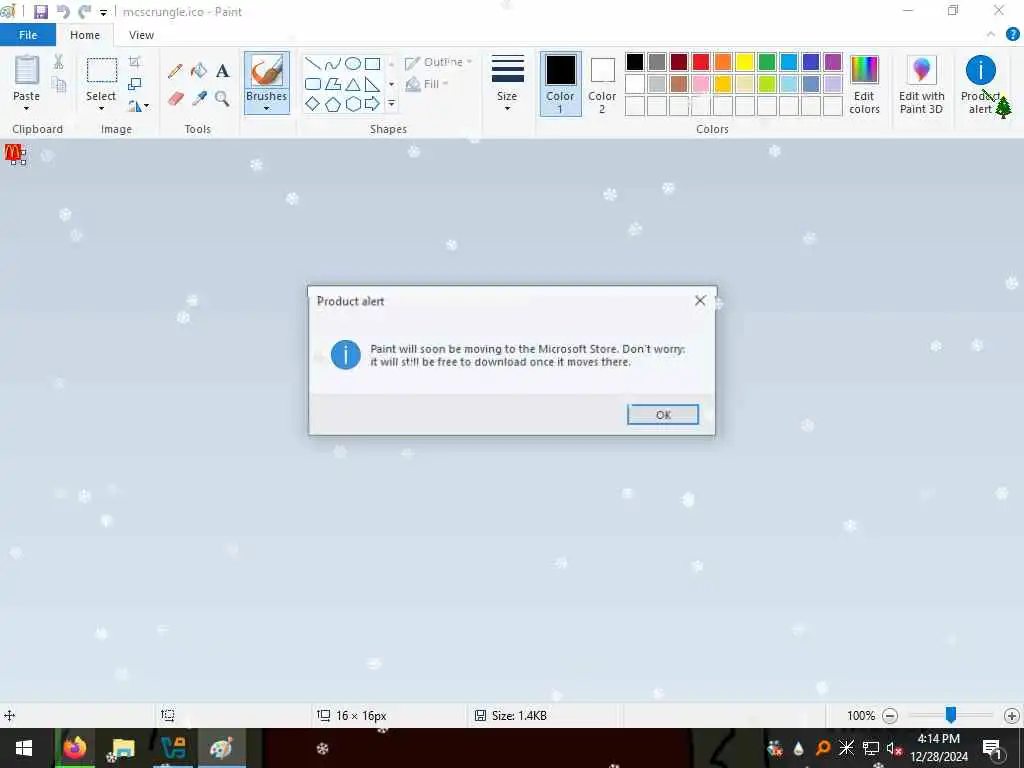Open Edit with Paint 3D
Screen dimensions: 1024x768
[921, 84]
